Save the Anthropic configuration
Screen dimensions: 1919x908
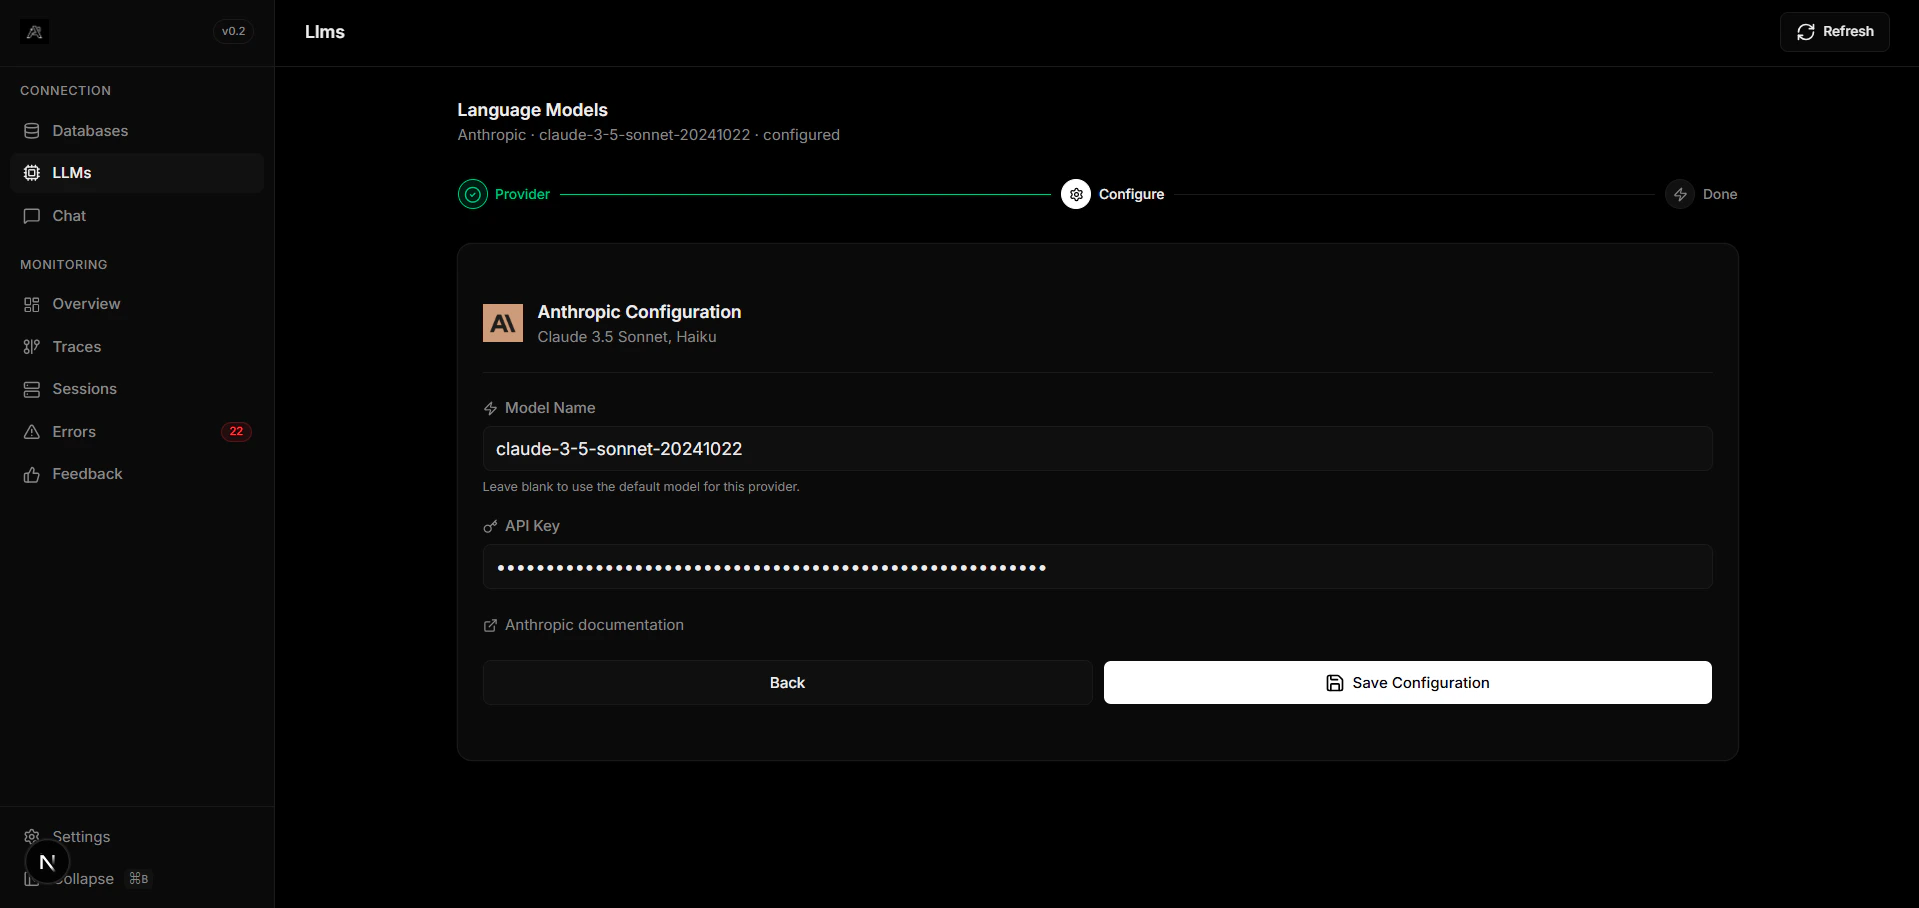[1408, 683]
